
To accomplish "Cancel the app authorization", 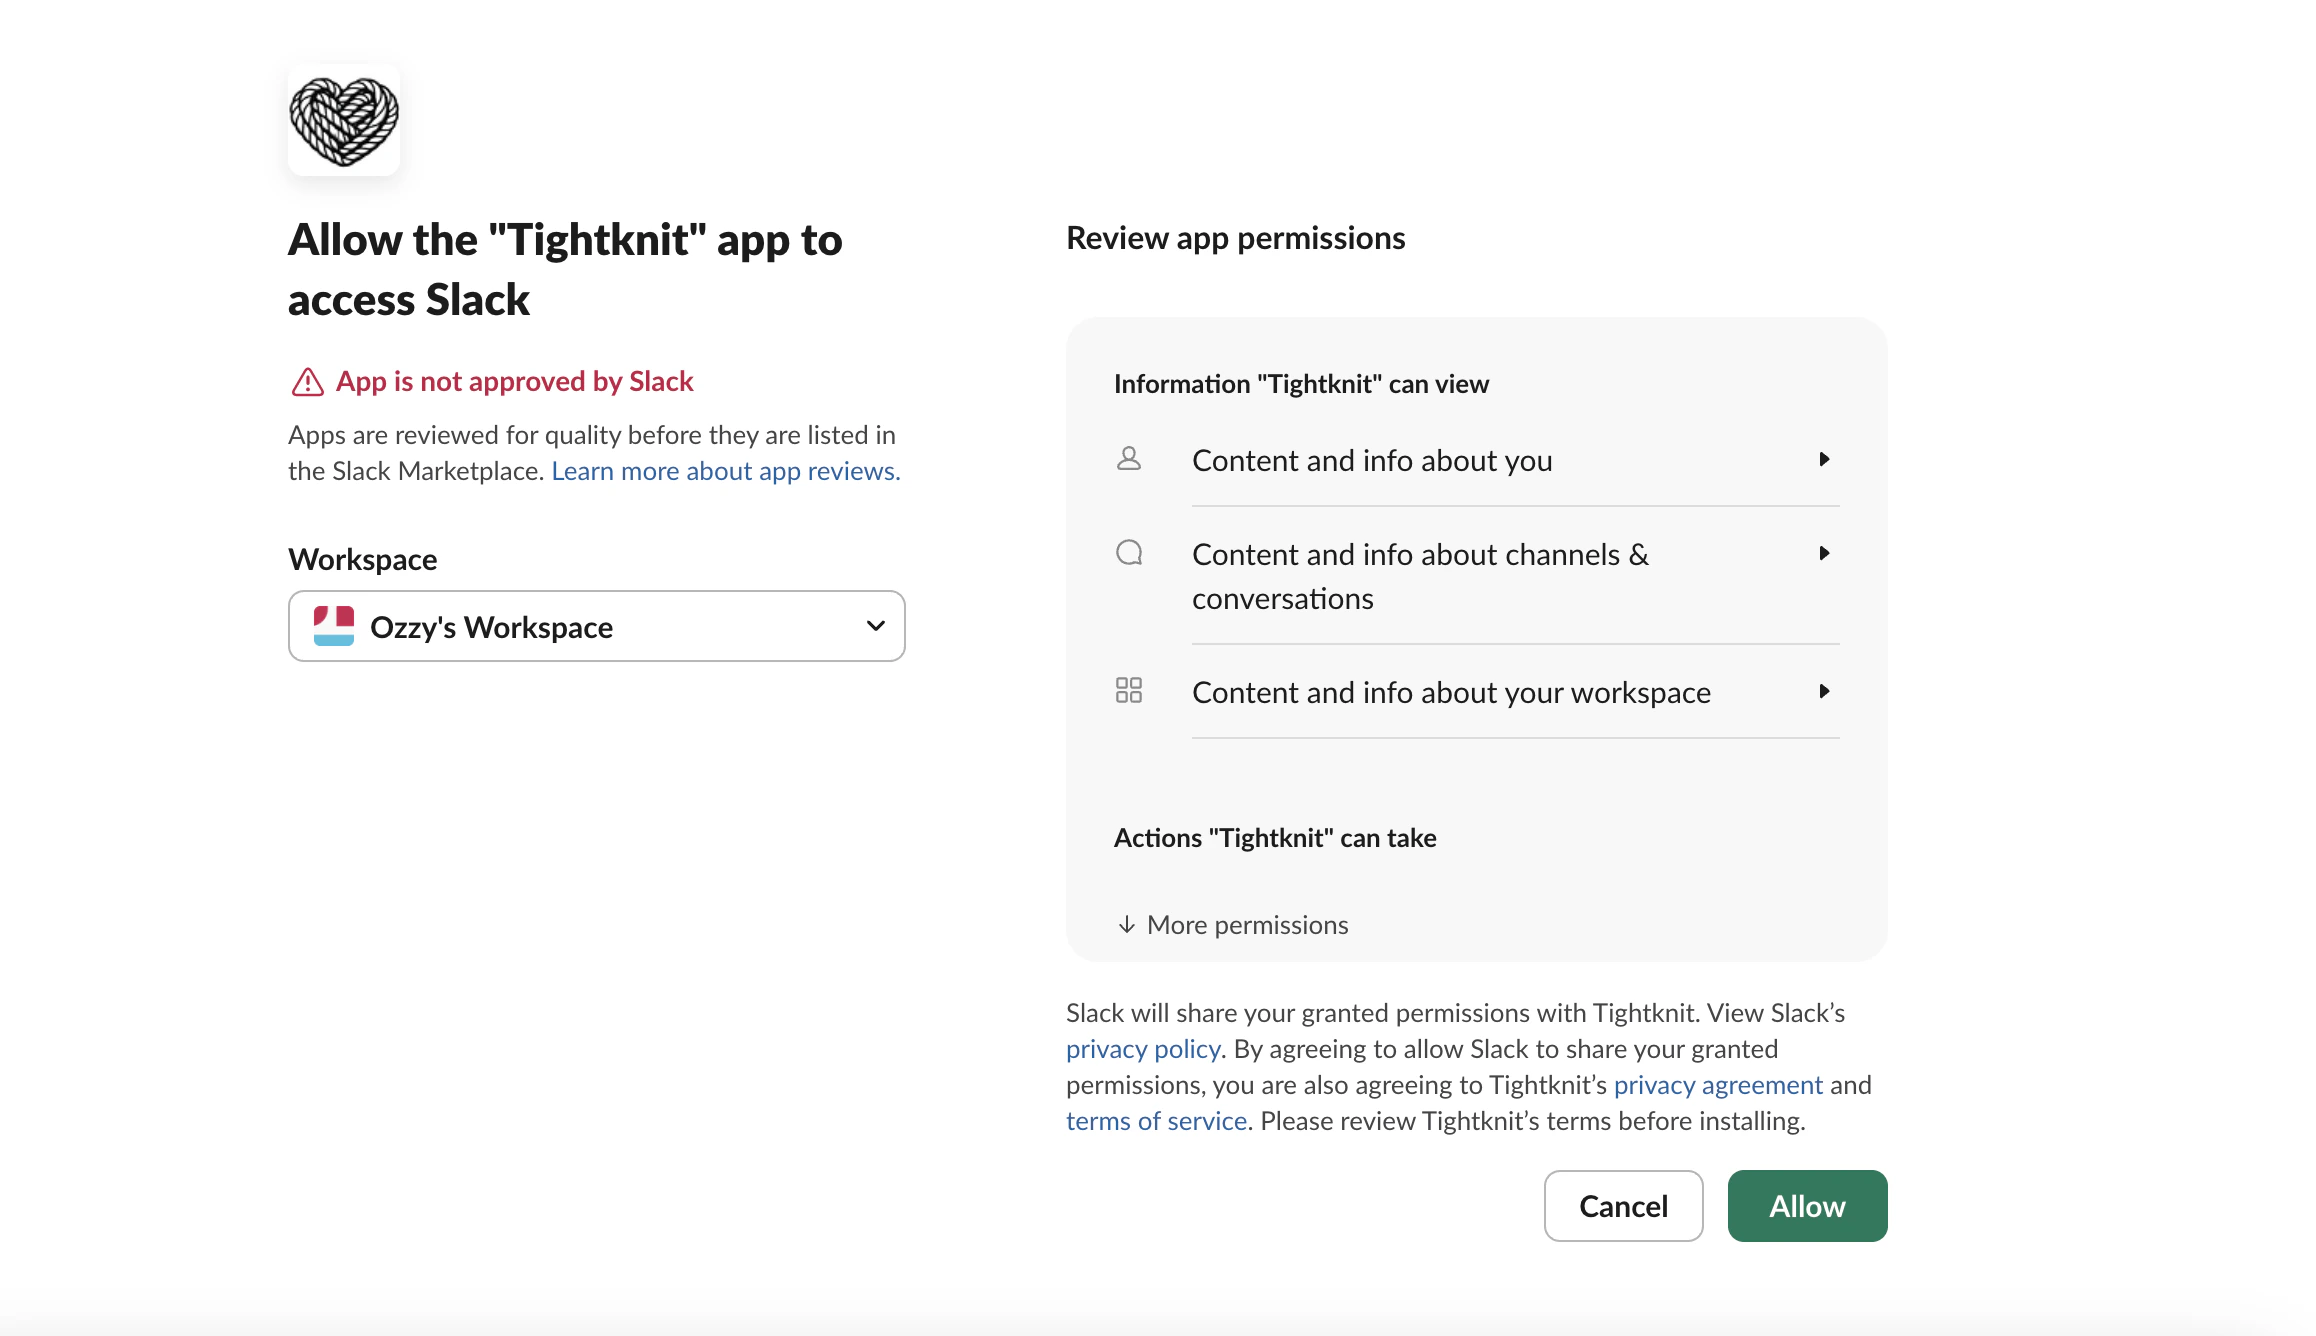I will [1623, 1206].
